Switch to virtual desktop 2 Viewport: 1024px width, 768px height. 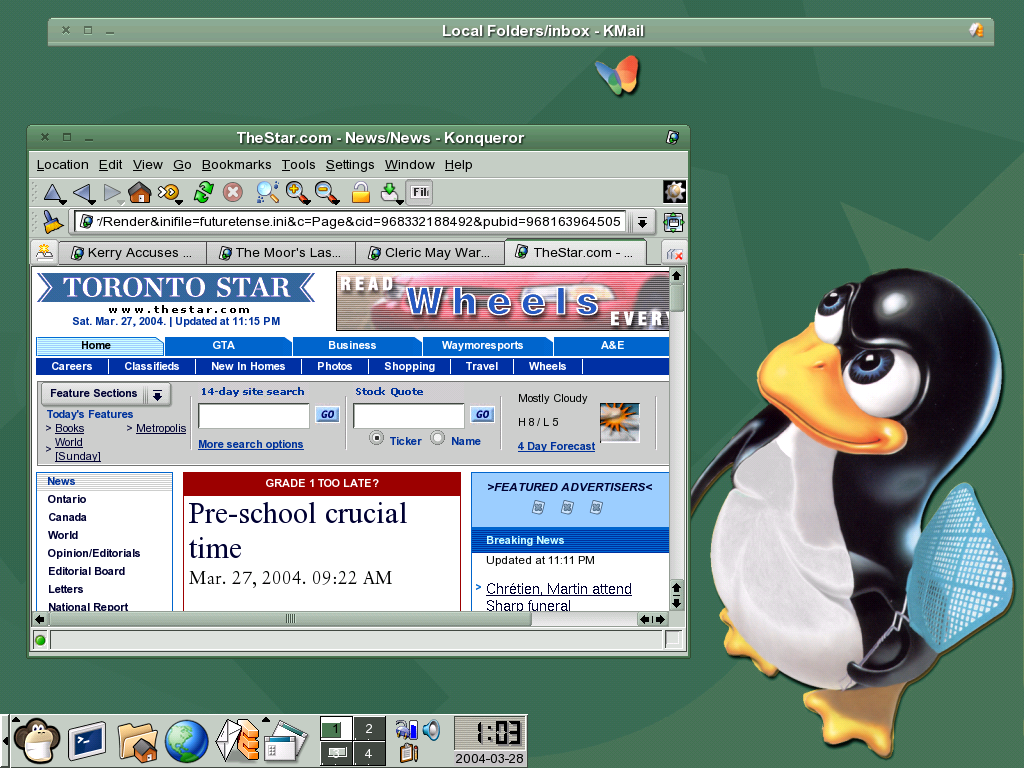[369, 729]
